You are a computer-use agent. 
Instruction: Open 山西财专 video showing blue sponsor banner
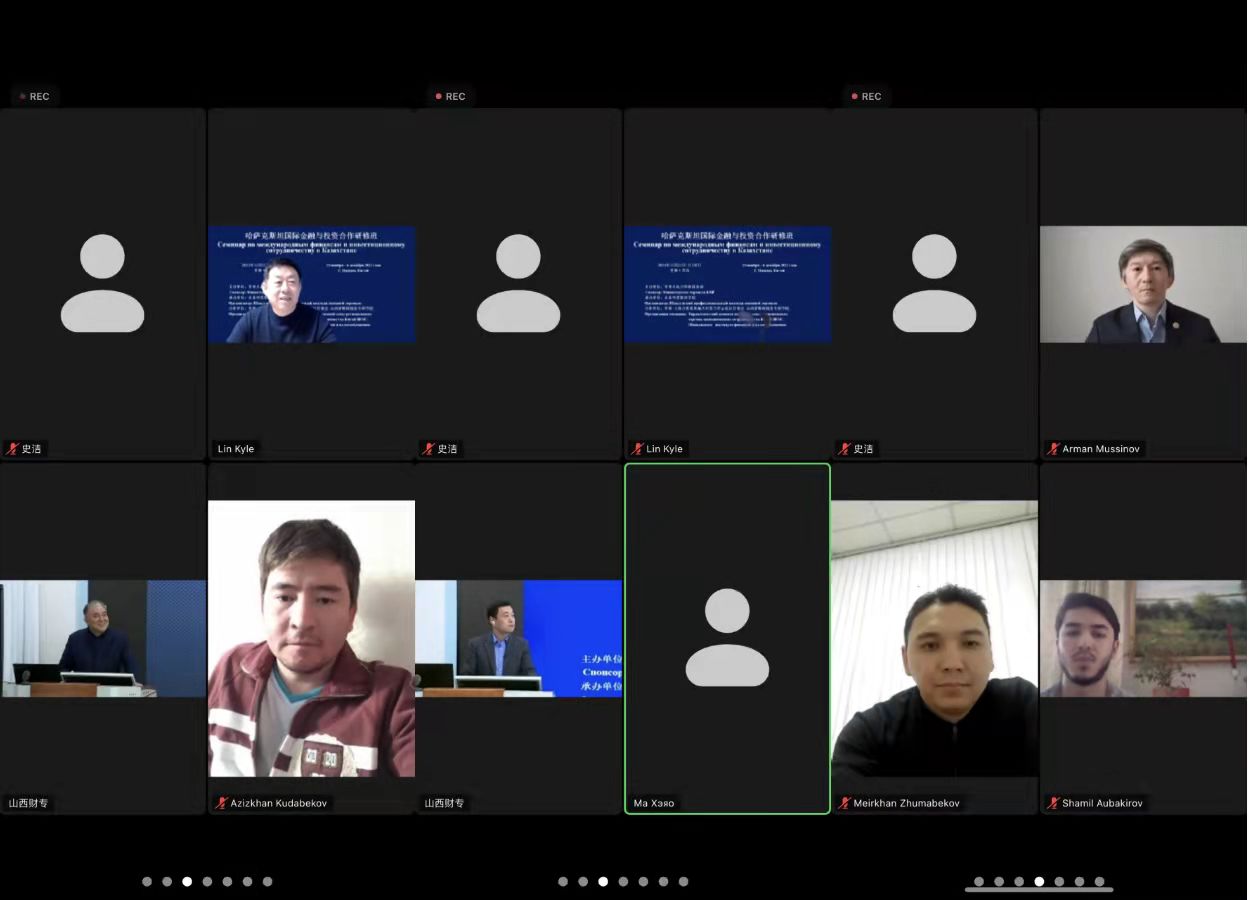518,638
